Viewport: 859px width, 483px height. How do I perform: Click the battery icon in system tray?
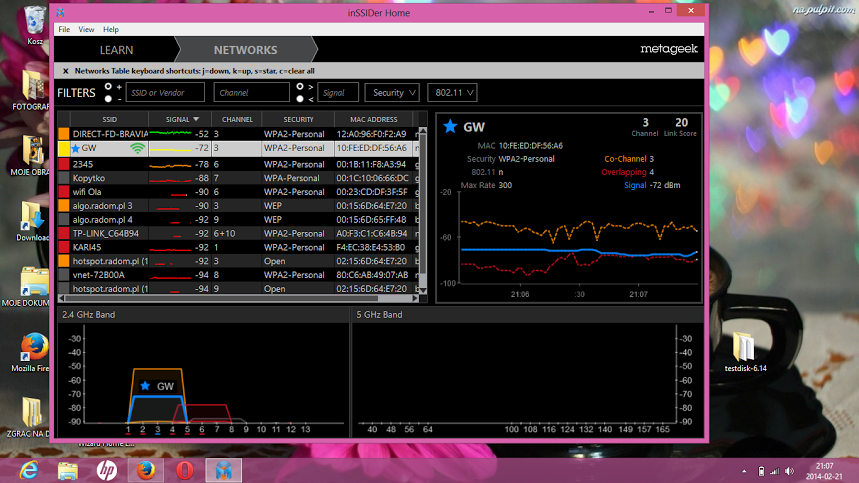(761, 471)
